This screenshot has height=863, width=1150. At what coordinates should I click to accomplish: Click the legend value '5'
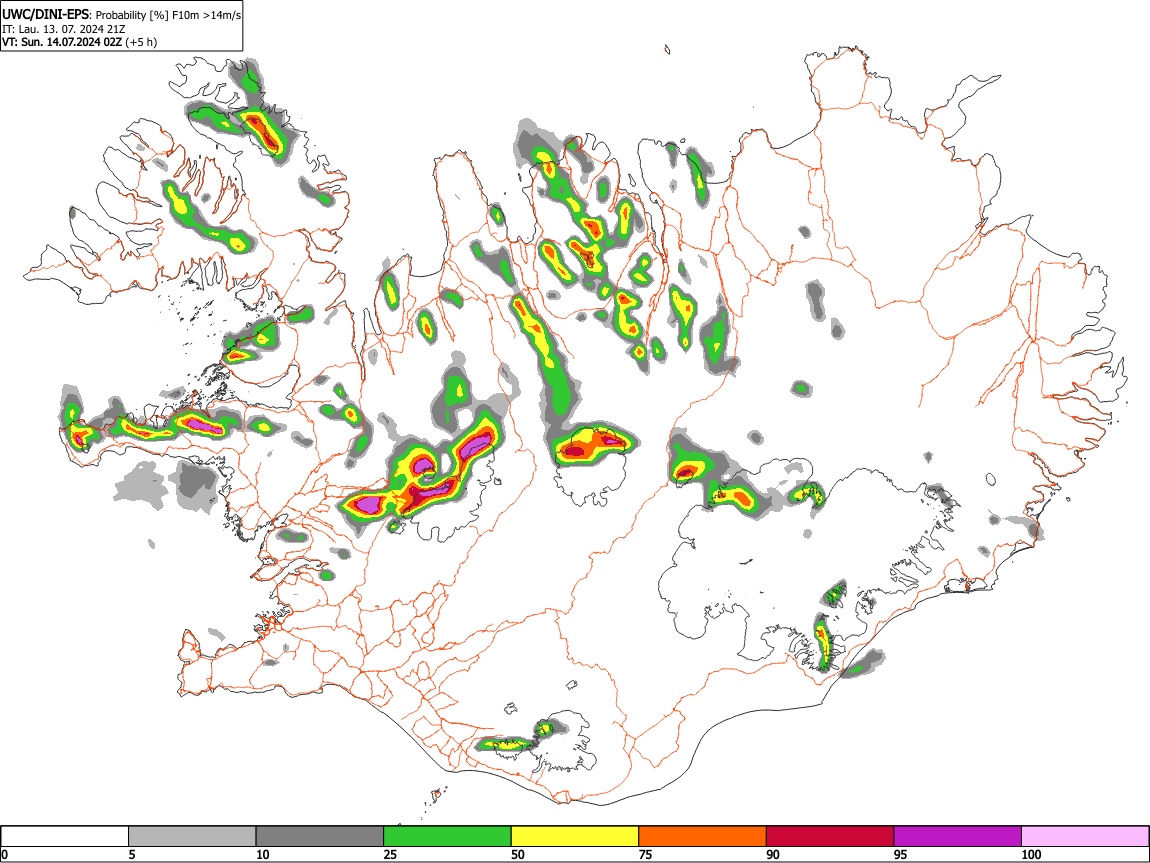[132, 855]
